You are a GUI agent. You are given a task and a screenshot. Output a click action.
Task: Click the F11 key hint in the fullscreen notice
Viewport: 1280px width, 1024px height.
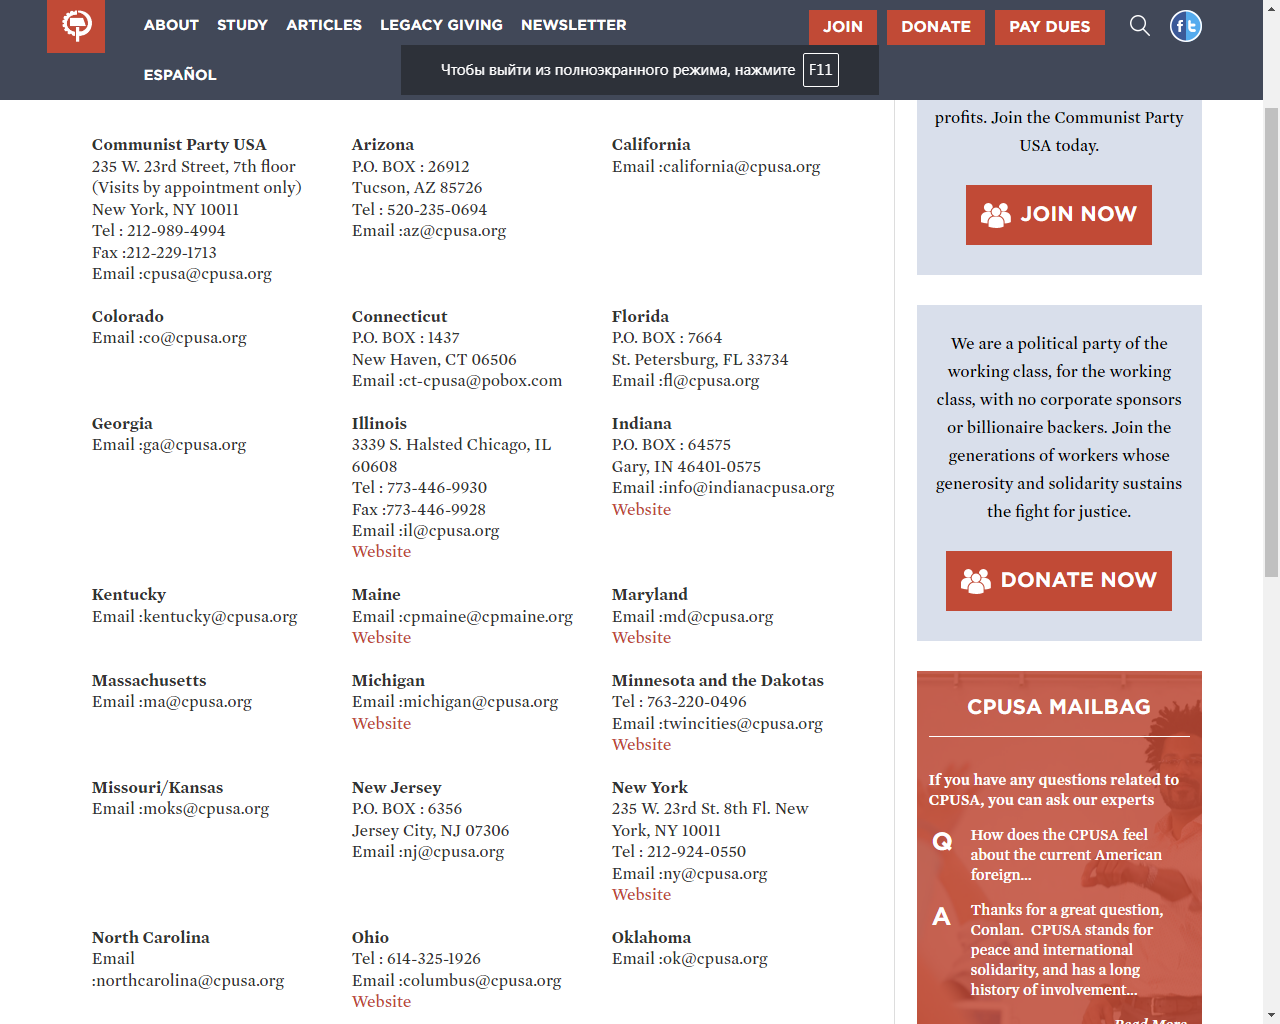[x=821, y=70]
